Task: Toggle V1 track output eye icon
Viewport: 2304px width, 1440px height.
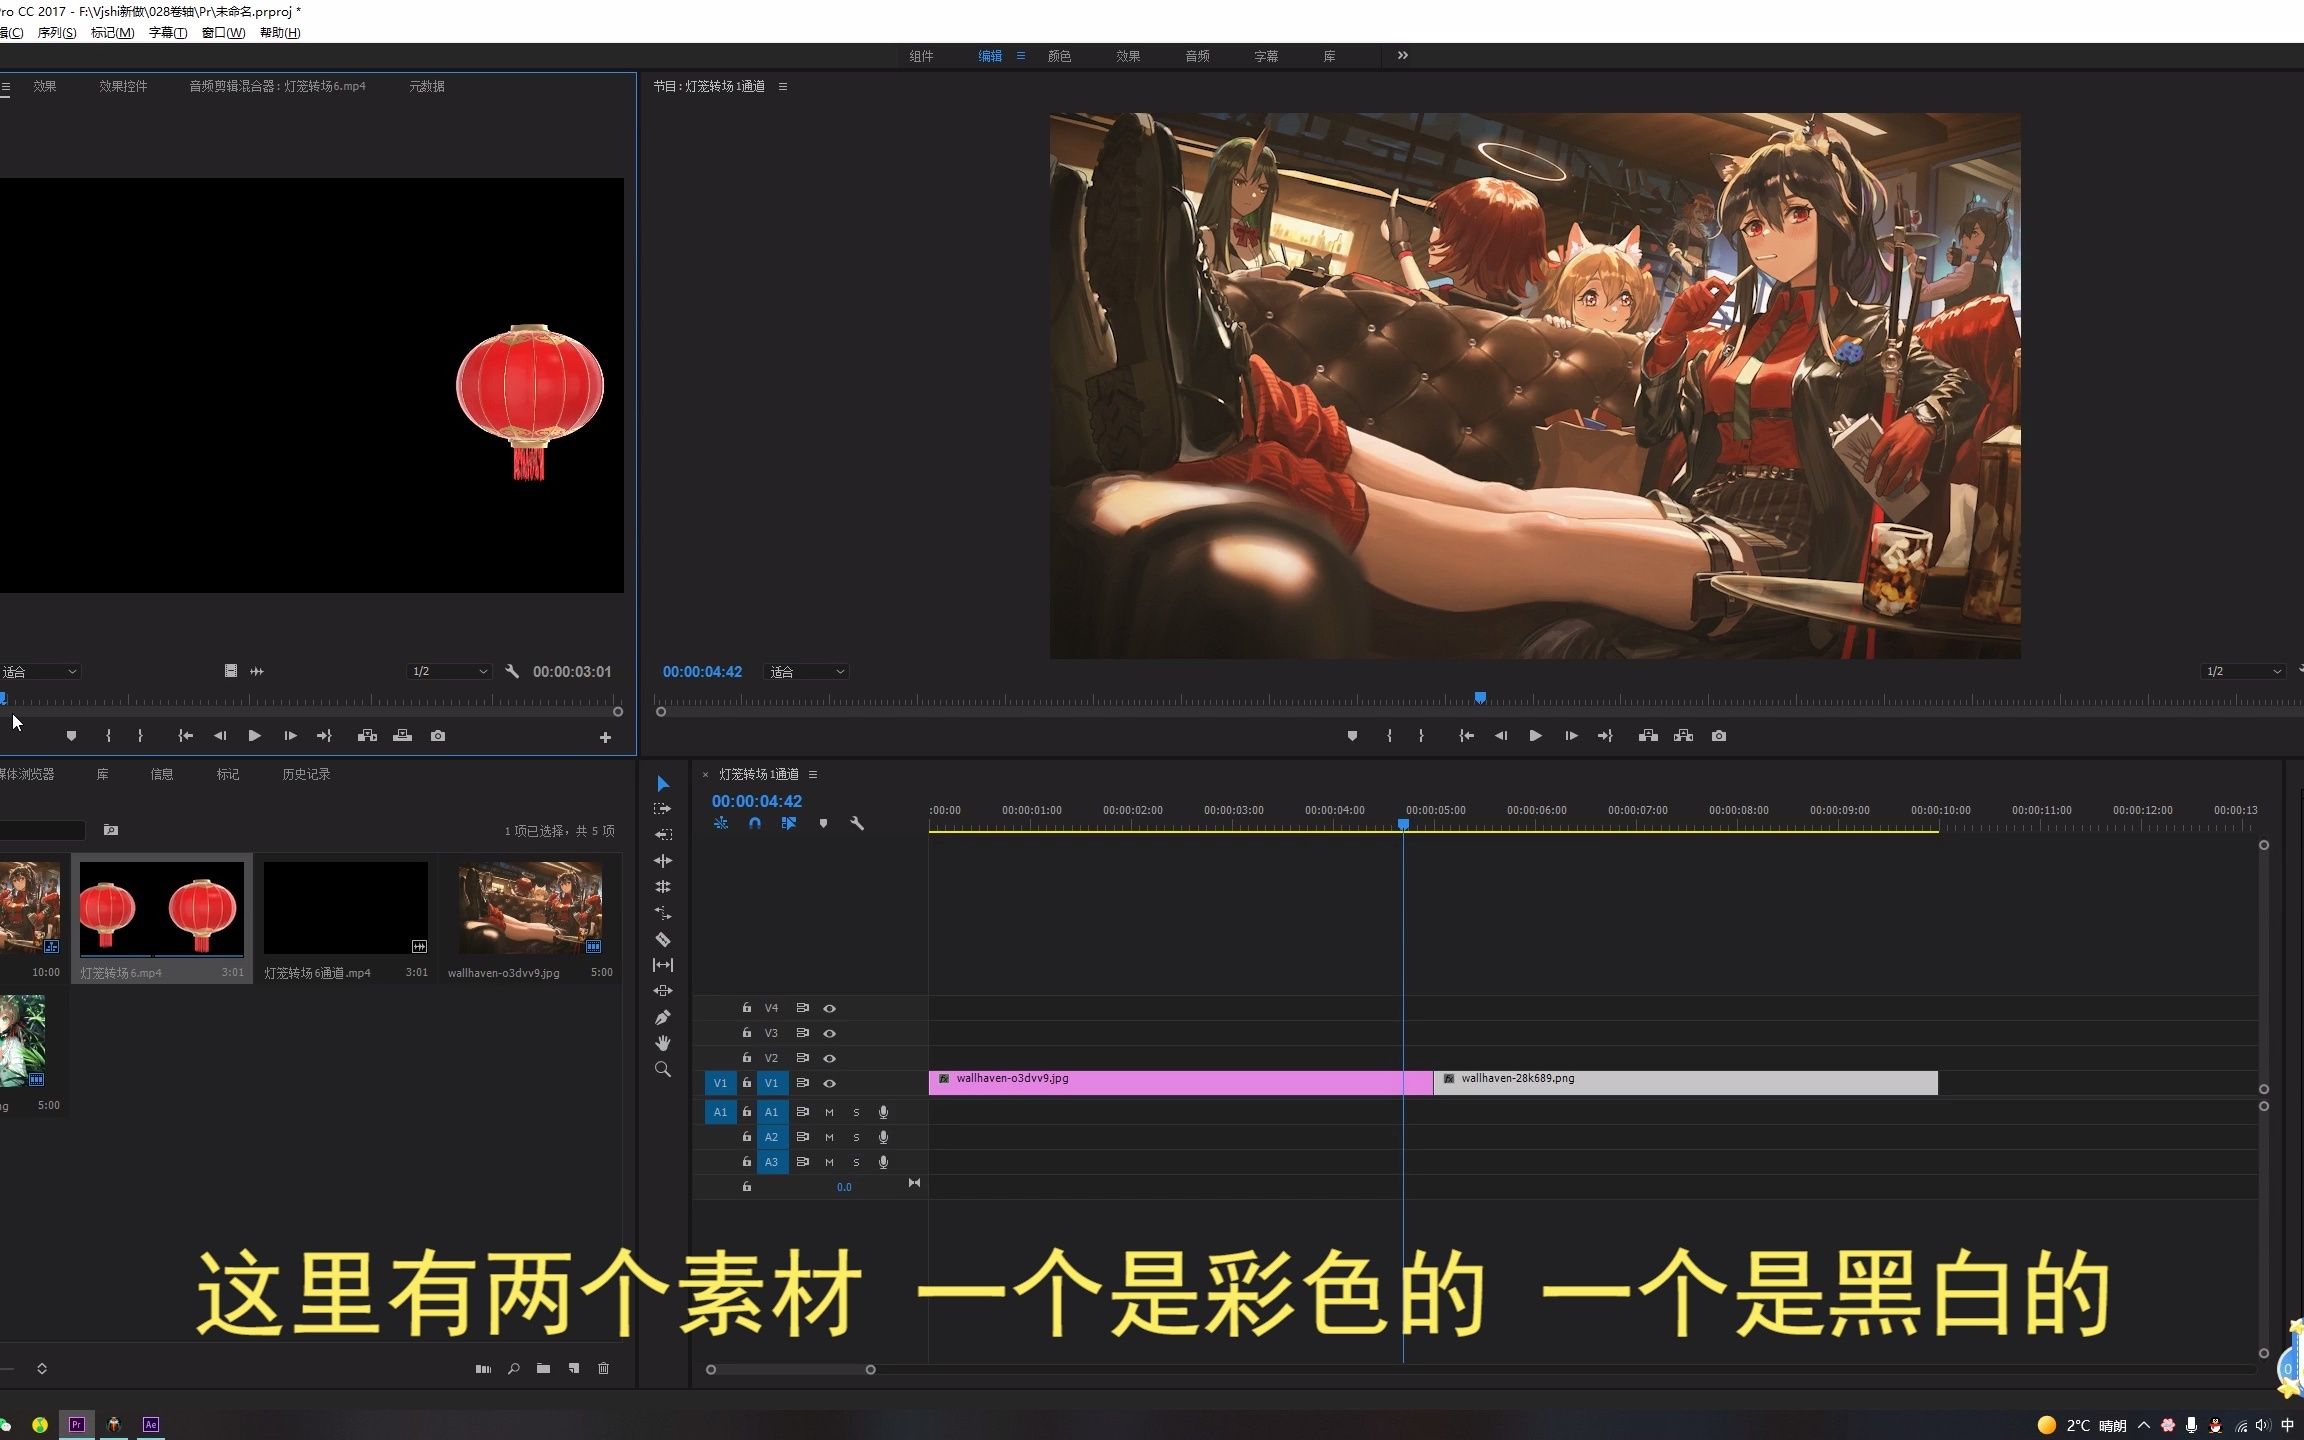Action: tap(829, 1083)
